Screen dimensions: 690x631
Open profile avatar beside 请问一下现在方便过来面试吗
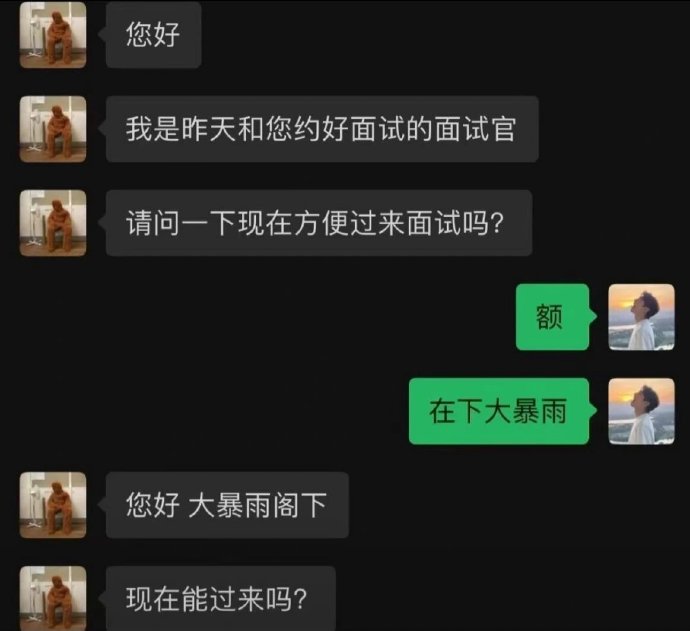point(53,223)
